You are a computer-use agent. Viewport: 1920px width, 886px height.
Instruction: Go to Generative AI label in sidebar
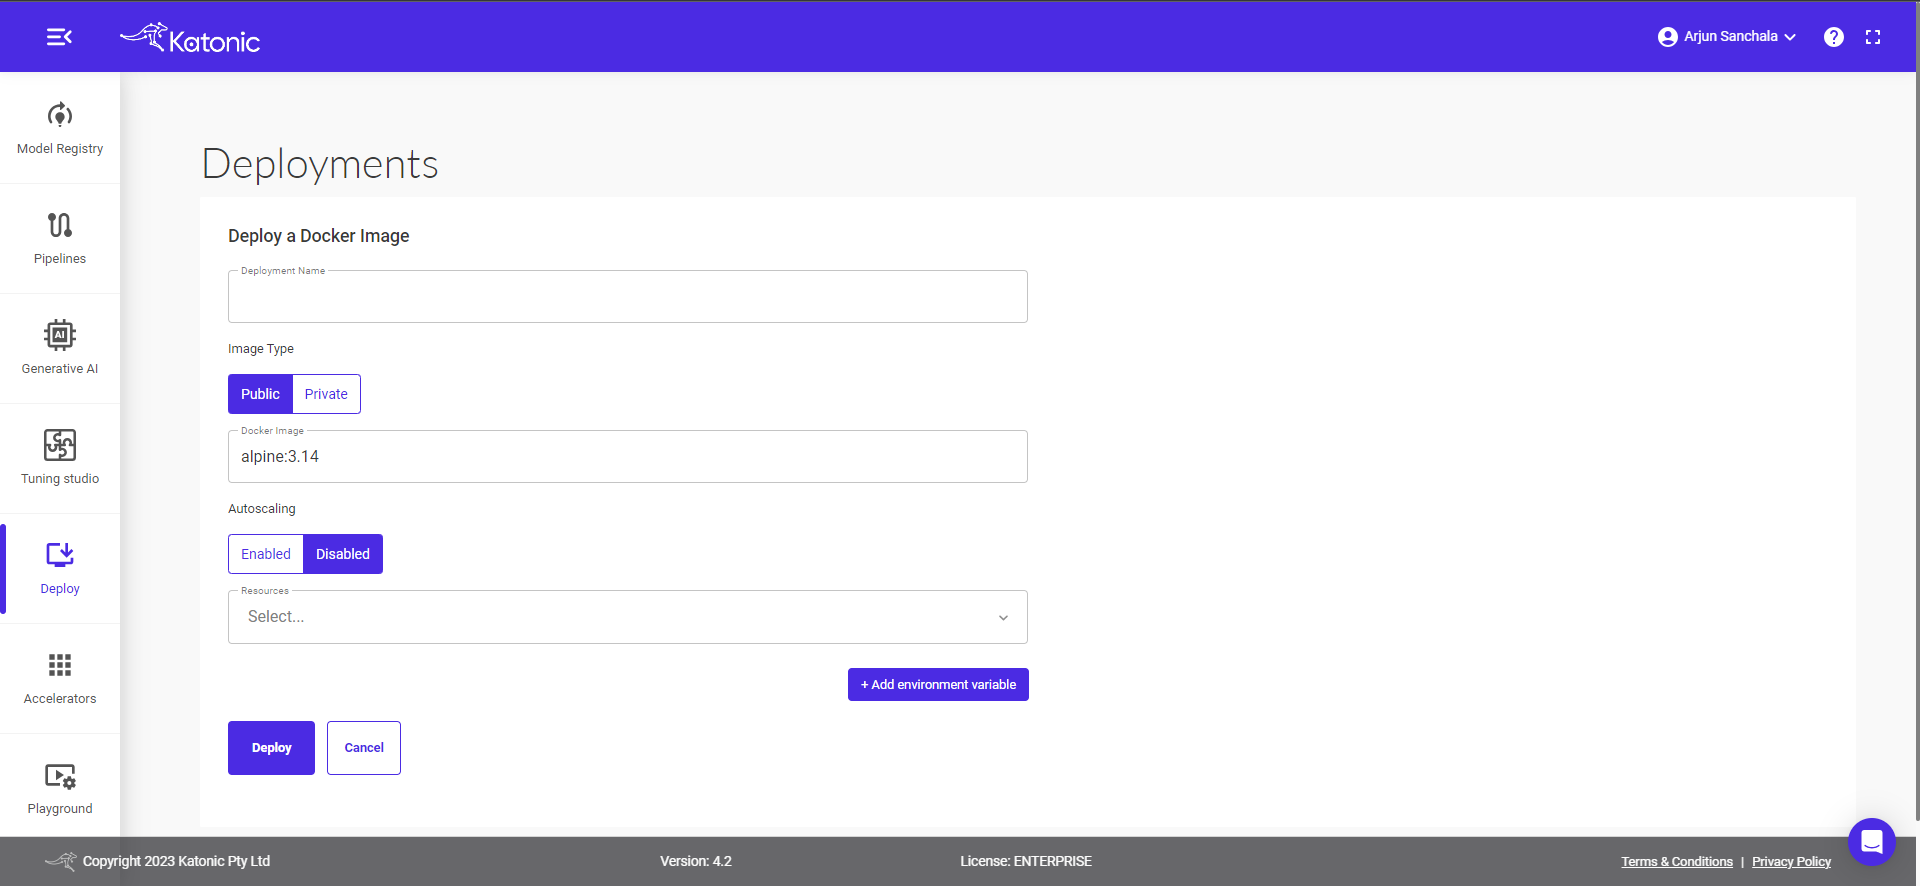point(60,369)
